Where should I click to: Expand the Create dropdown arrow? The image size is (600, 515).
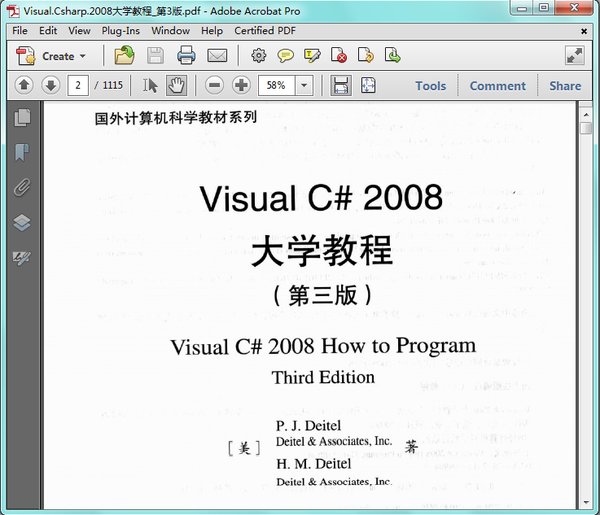(83, 56)
